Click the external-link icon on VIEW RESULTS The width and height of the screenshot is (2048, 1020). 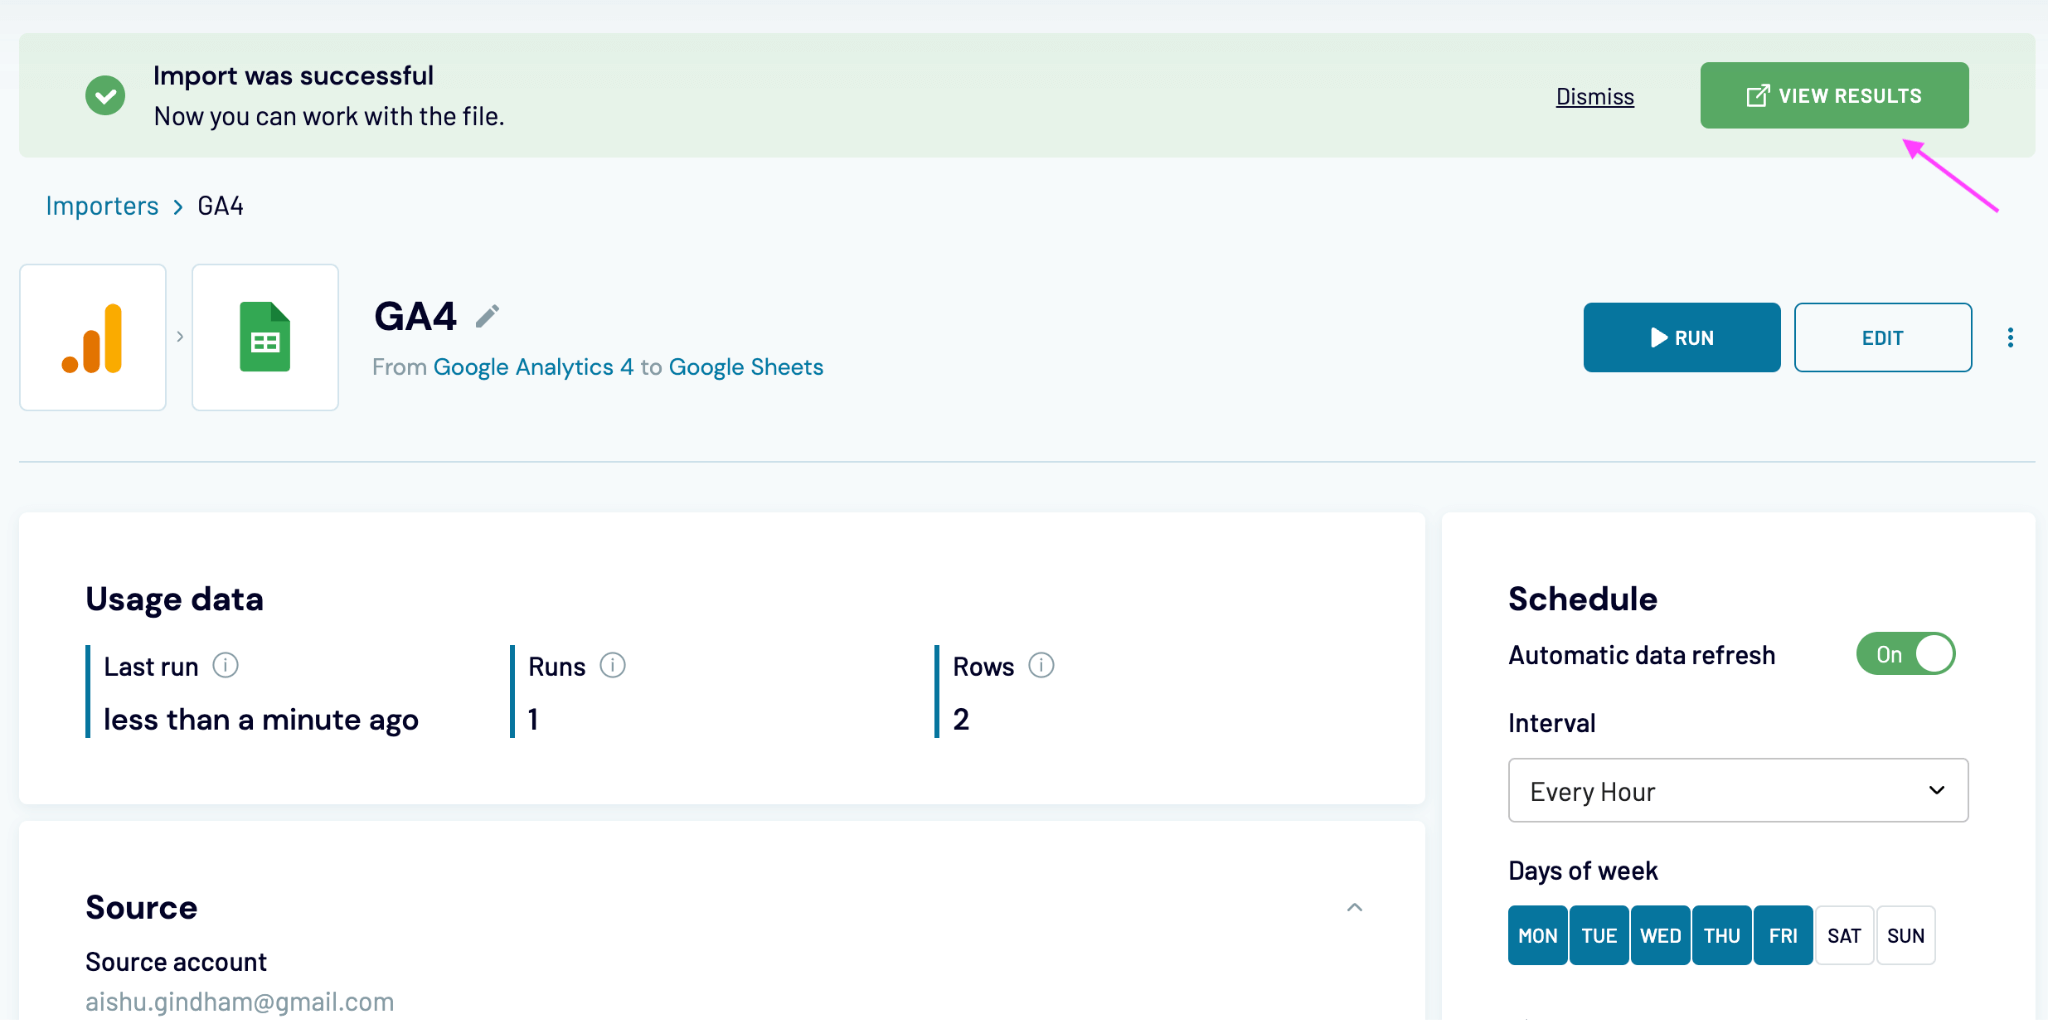click(1755, 94)
